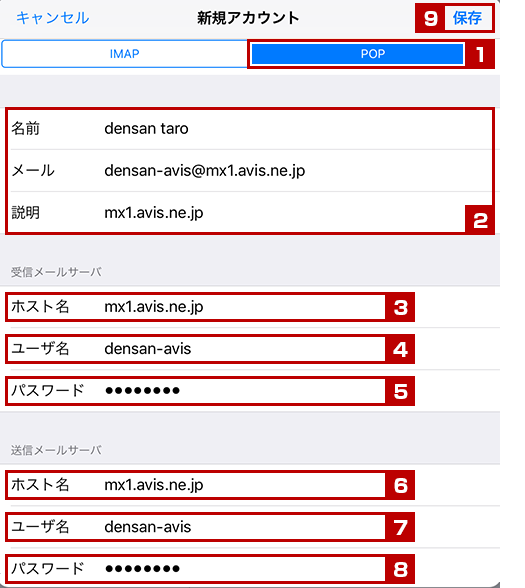Click the red number 6 marker

[400, 486]
